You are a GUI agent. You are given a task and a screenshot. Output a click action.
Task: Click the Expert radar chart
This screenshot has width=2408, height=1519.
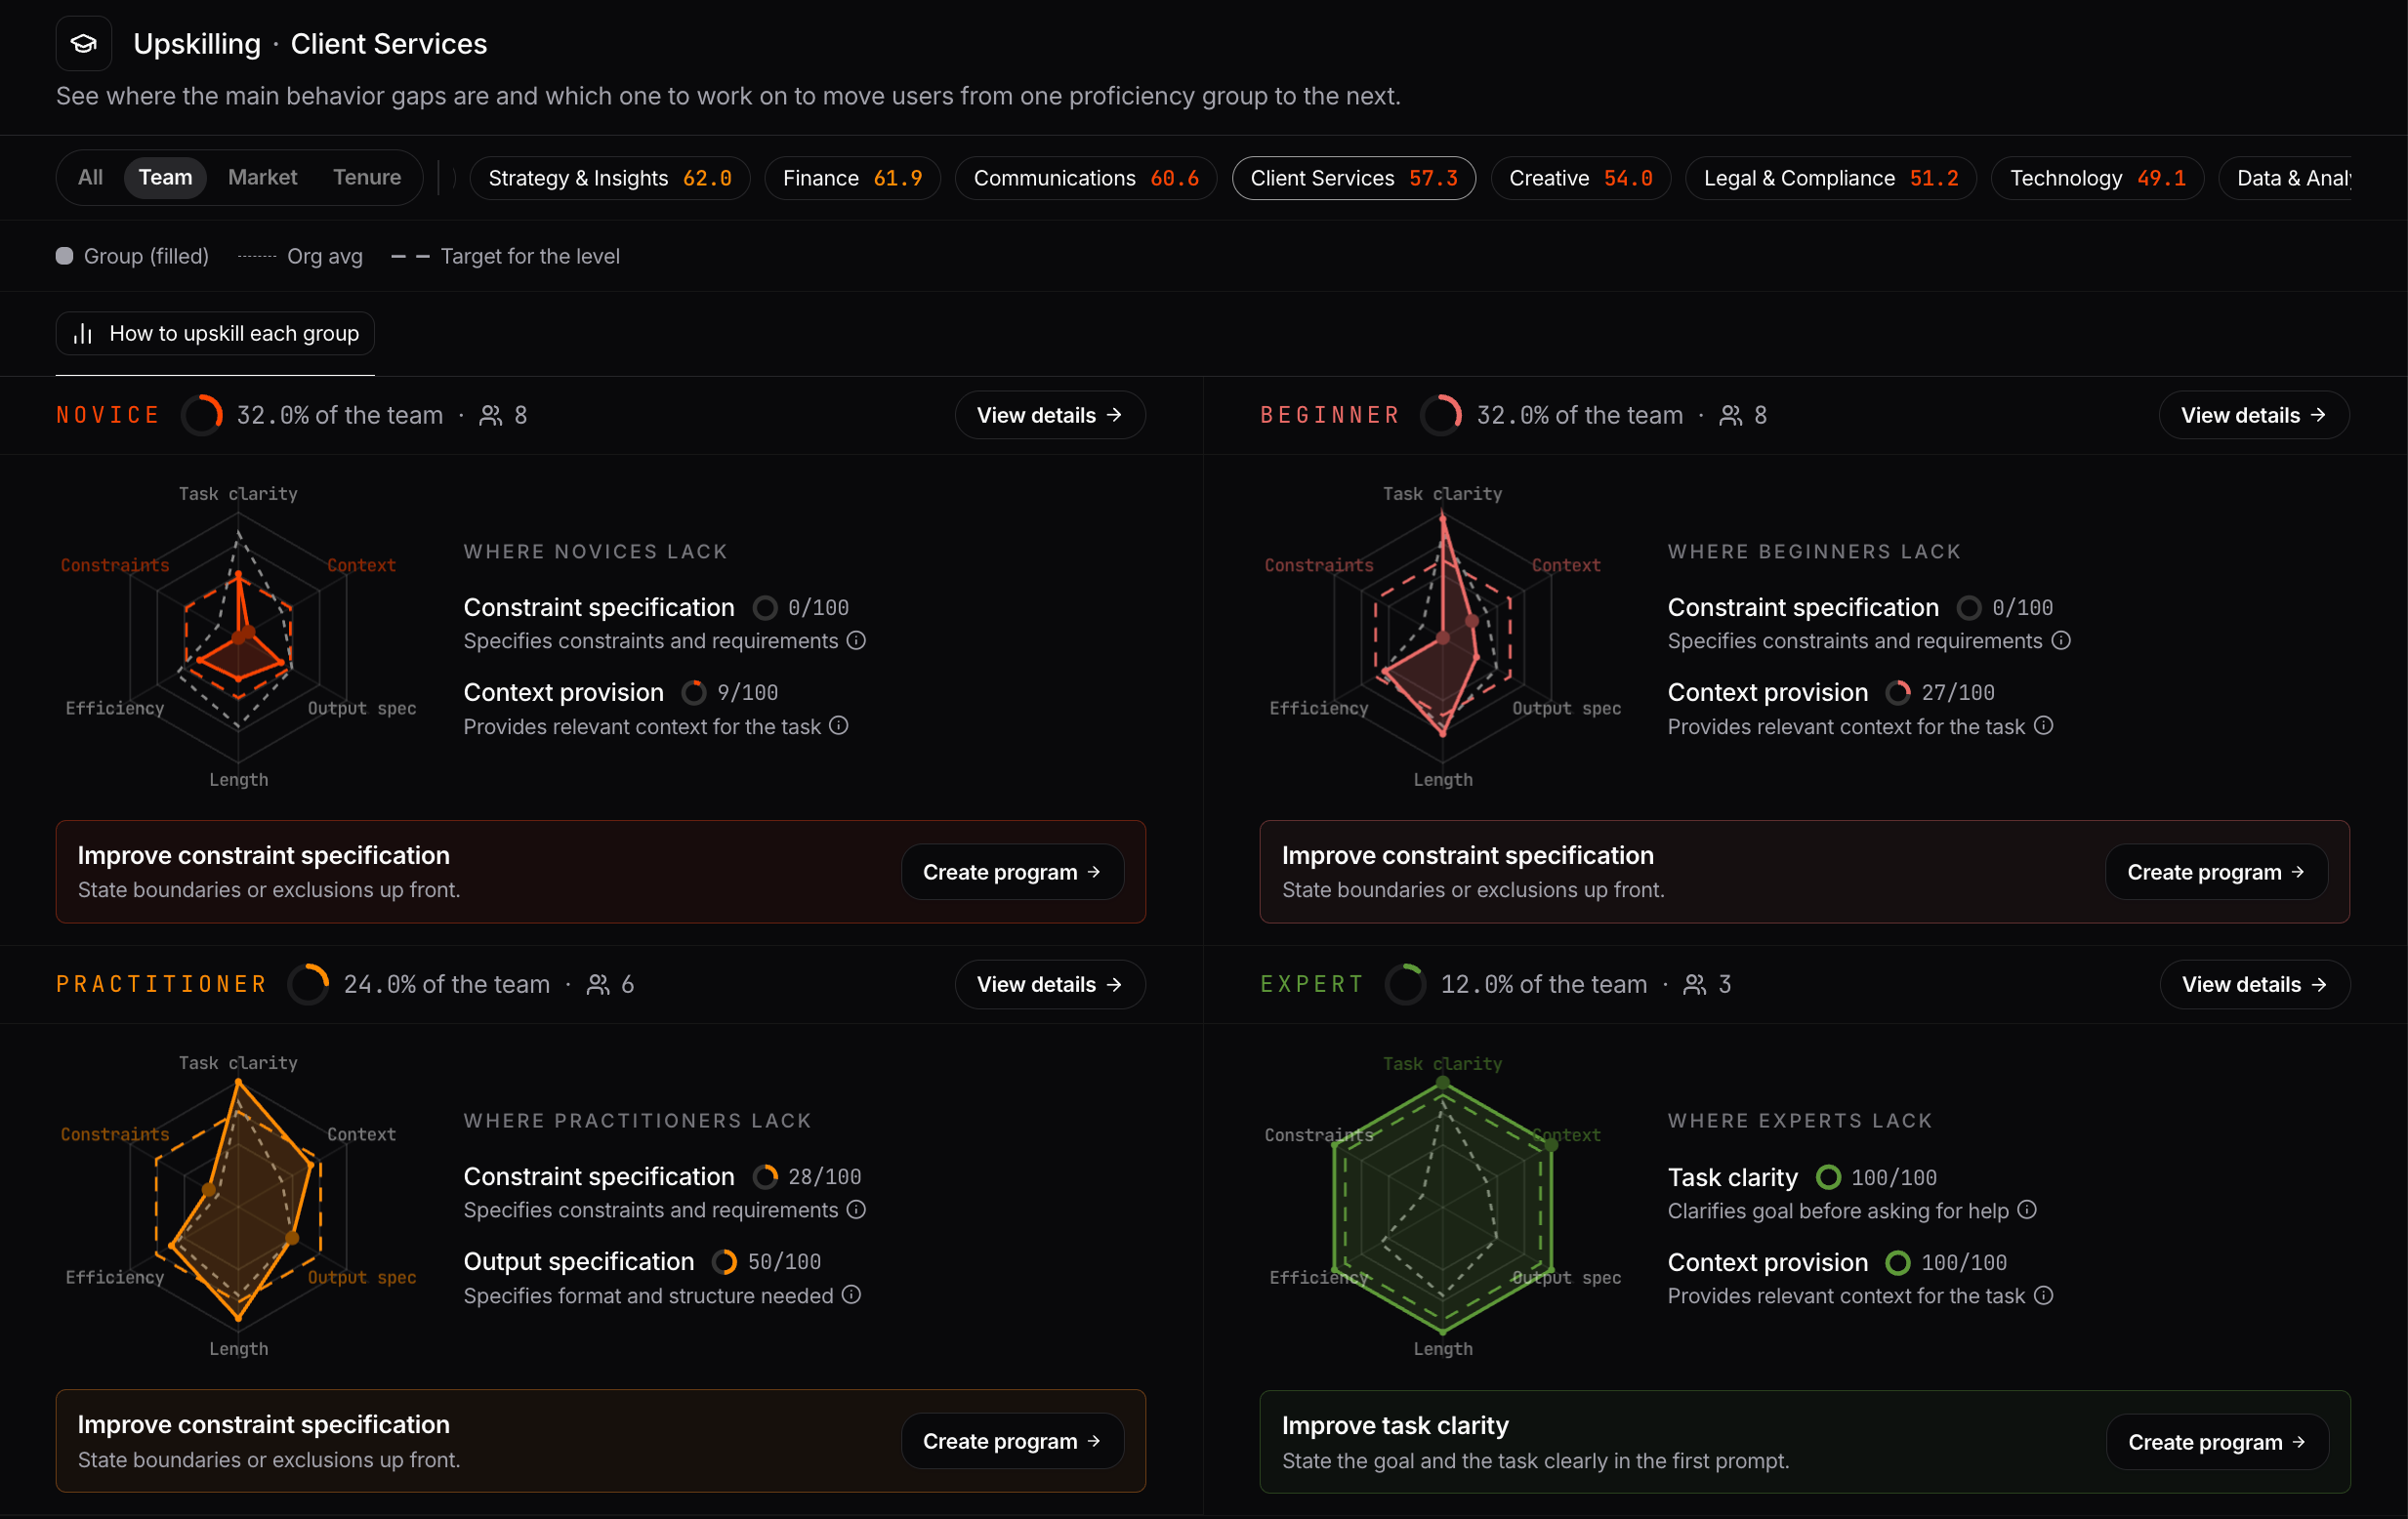click(x=1442, y=1207)
